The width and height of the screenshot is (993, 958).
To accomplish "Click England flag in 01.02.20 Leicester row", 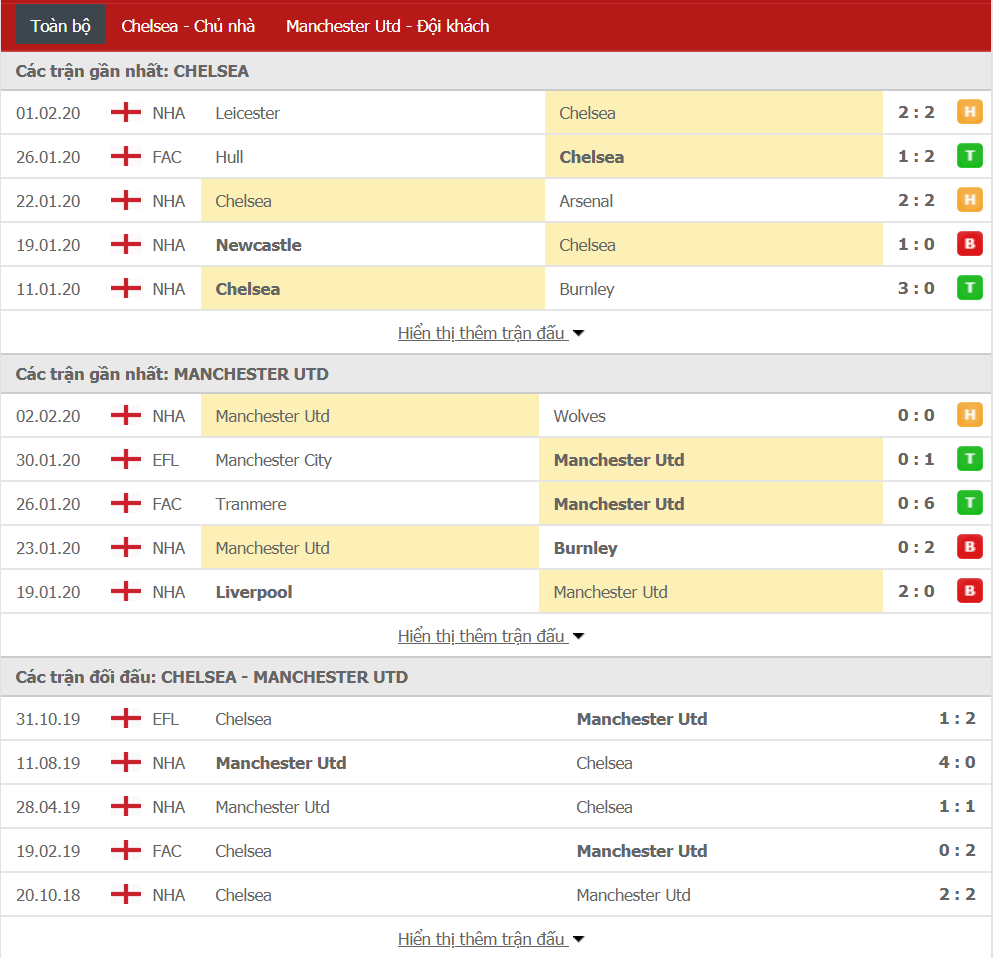I will click(x=126, y=112).
